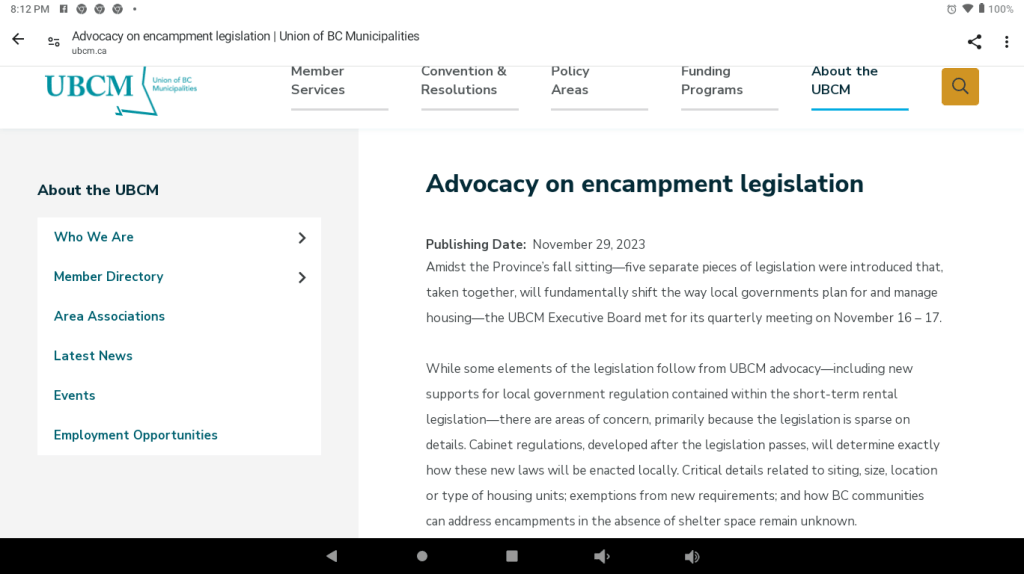1024x574 pixels.
Task: Tap the recent apps square button
Action: (x=512, y=556)
